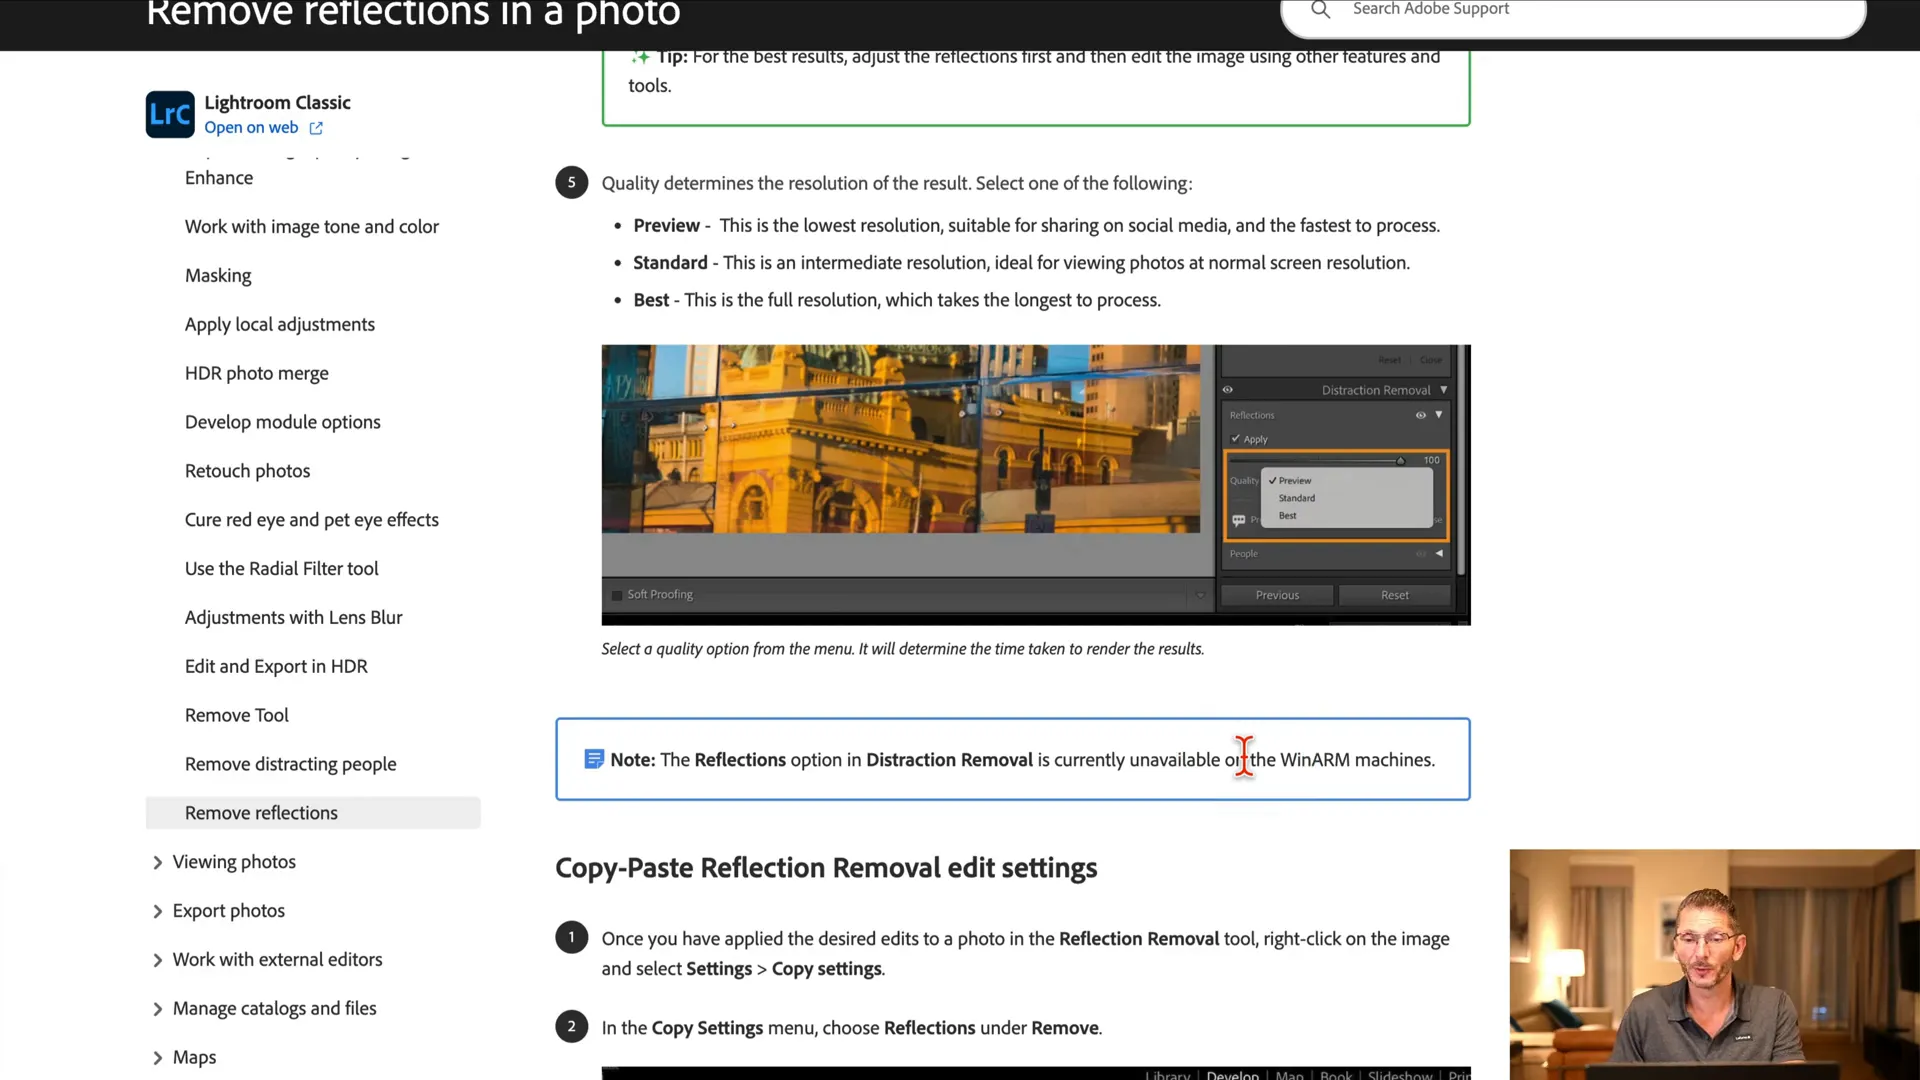This screenshot has width=1920, height=1080.
Task: Open Retouch photos page
Action: [248, 471]
